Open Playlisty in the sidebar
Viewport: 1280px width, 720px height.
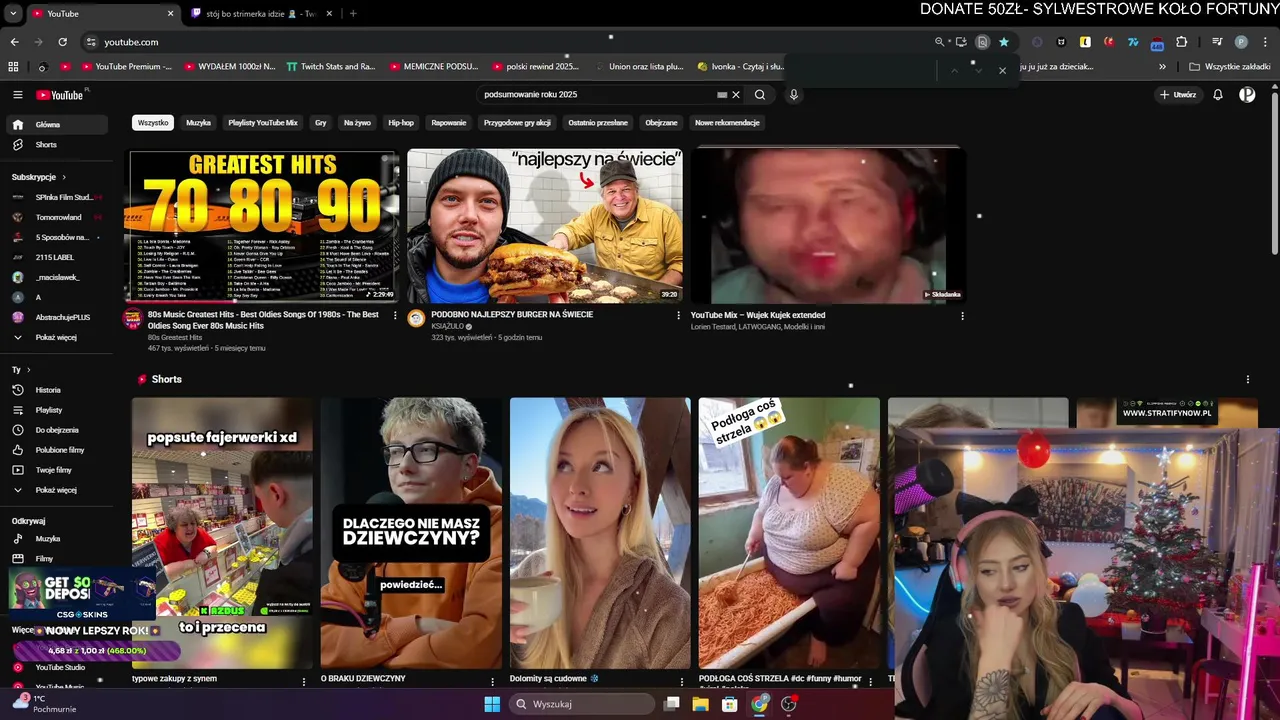(x=48, y=410)
